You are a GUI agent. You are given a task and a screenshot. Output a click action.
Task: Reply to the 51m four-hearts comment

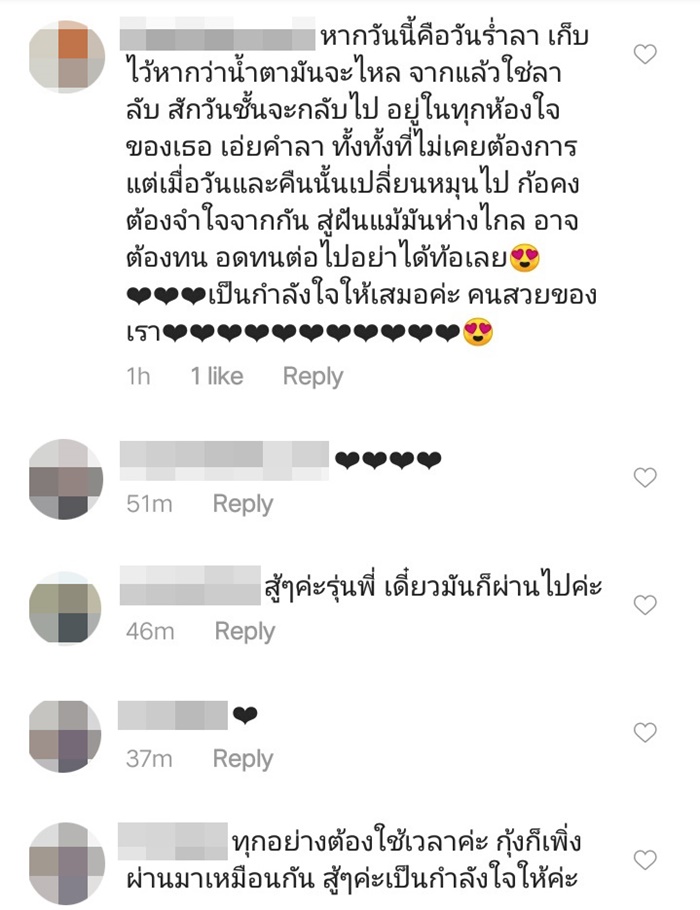(243, 504)
